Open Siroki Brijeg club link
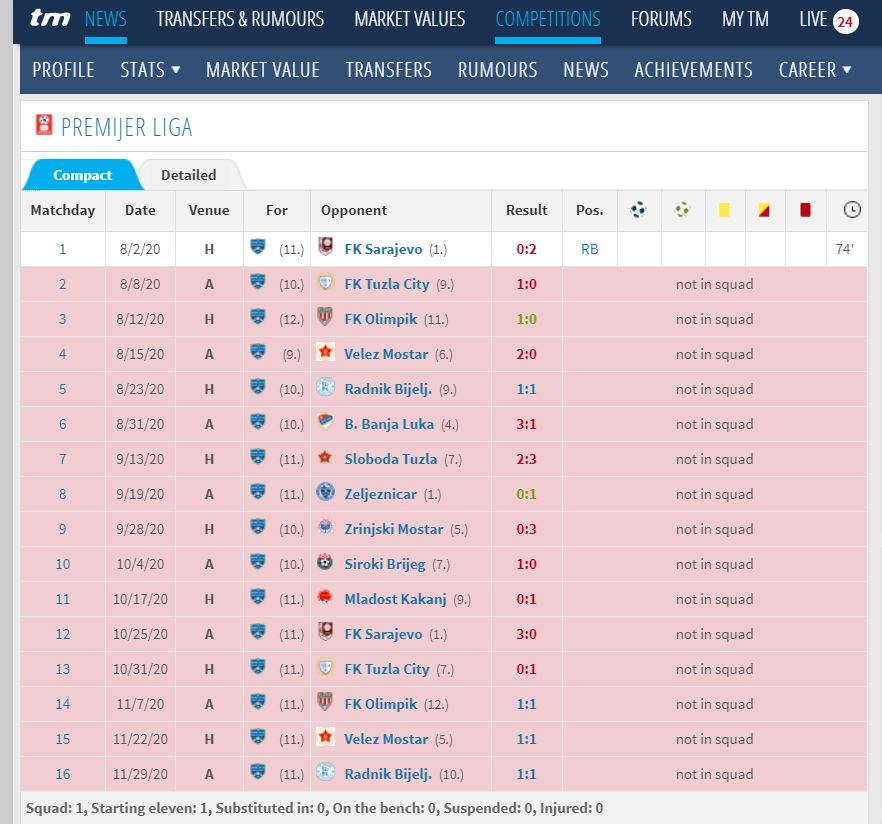882x824 pixels. [x=385, y=564]
